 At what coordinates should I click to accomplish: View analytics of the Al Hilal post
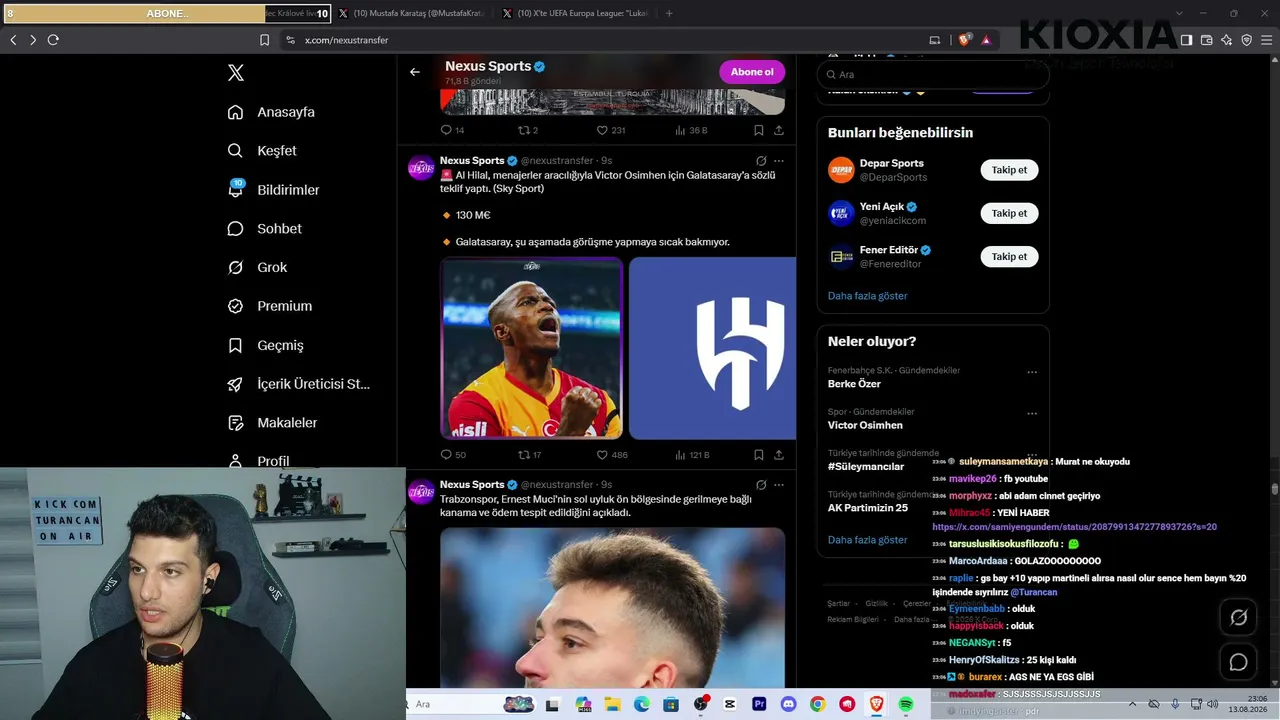692,455
